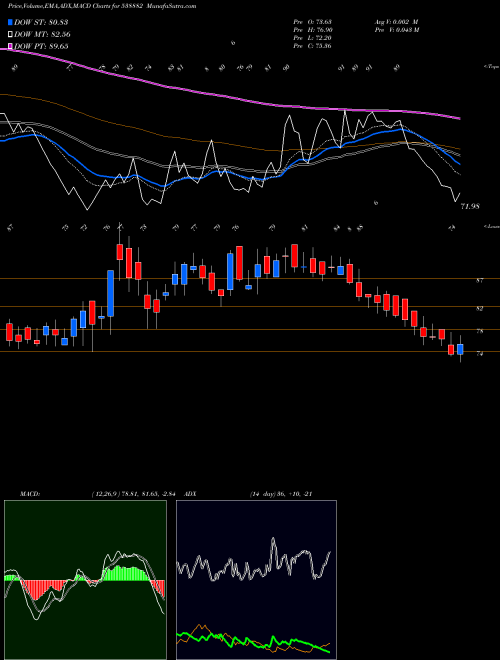This screenshot has height=660, width=500.
Task: Select the 'DOW ST: 80.83' legend label
Action: coord(41,23)
